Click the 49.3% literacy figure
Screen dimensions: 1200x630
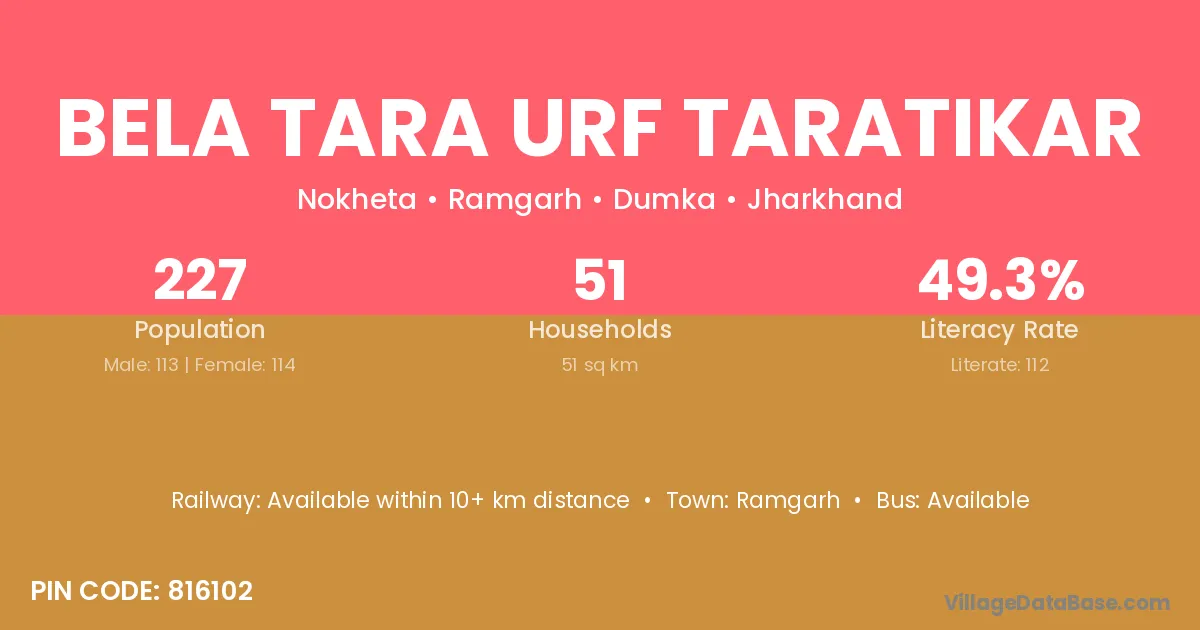pyautogui.click(x=1000, y=280)
